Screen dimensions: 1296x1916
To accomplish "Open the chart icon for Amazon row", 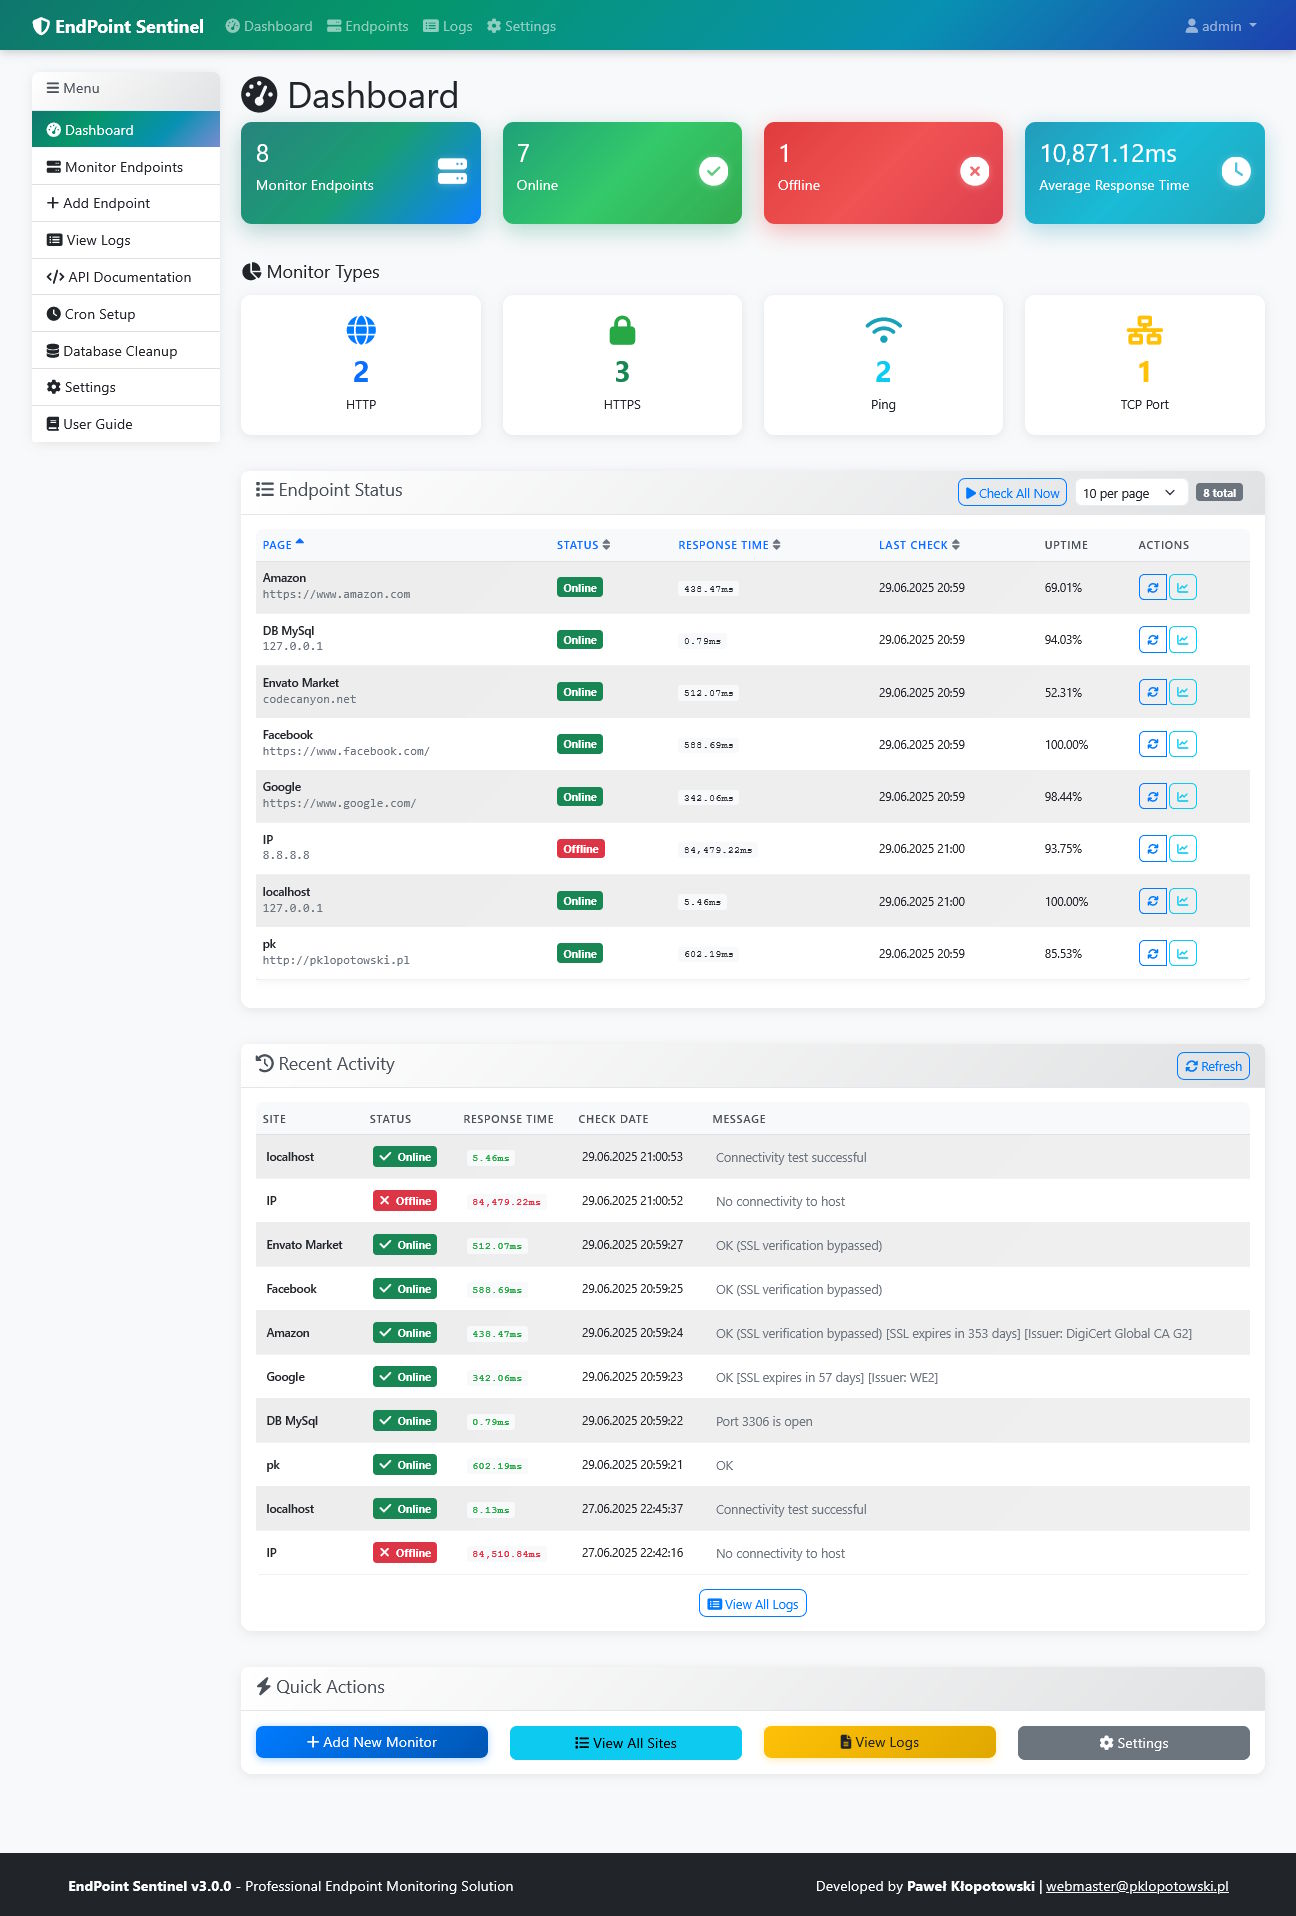I will click(x=1183, y=588).
